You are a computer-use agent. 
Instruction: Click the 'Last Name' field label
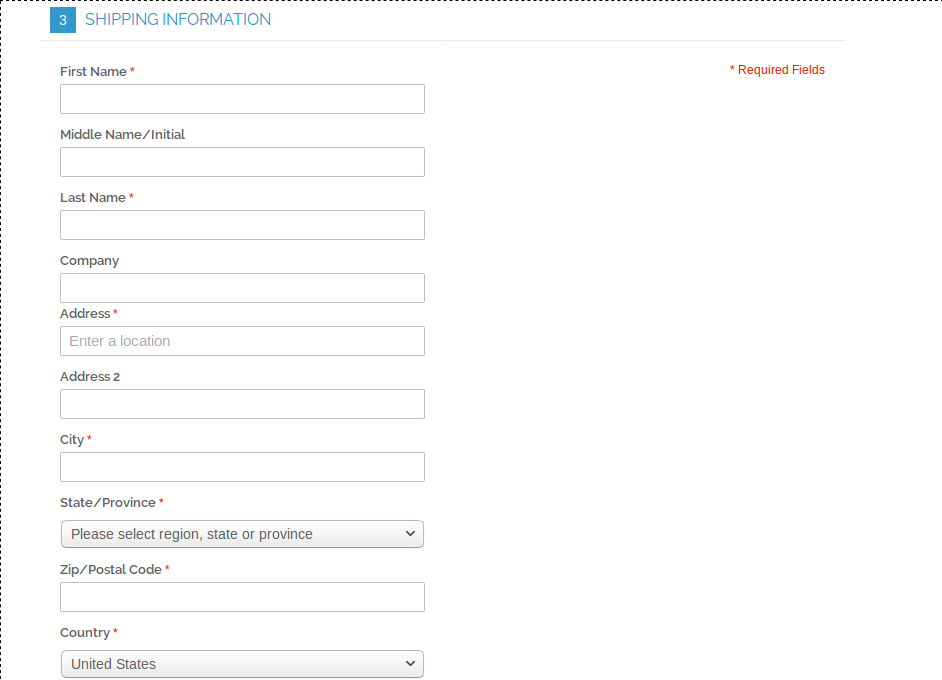coord(92,198)
